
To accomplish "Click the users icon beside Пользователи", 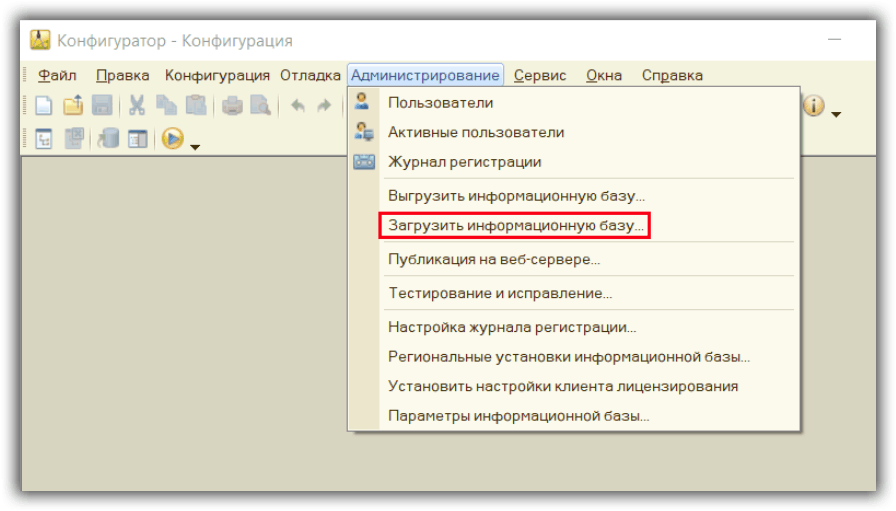I will pyautogui.click(x=363, y=102).
